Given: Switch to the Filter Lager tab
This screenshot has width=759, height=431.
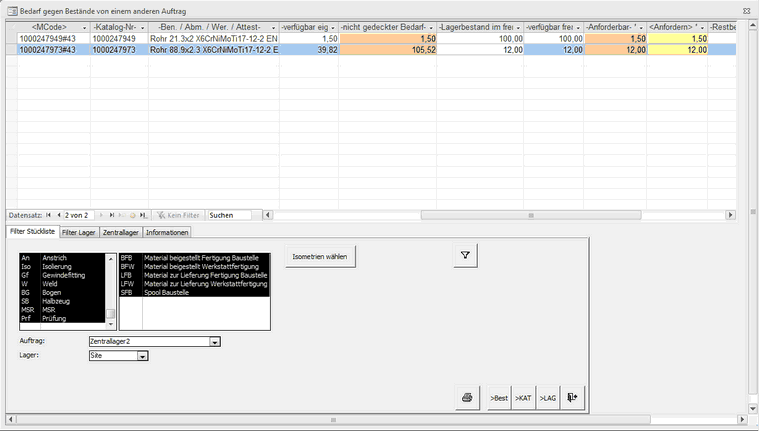Looking at the screenshot, I should point(79,232).
